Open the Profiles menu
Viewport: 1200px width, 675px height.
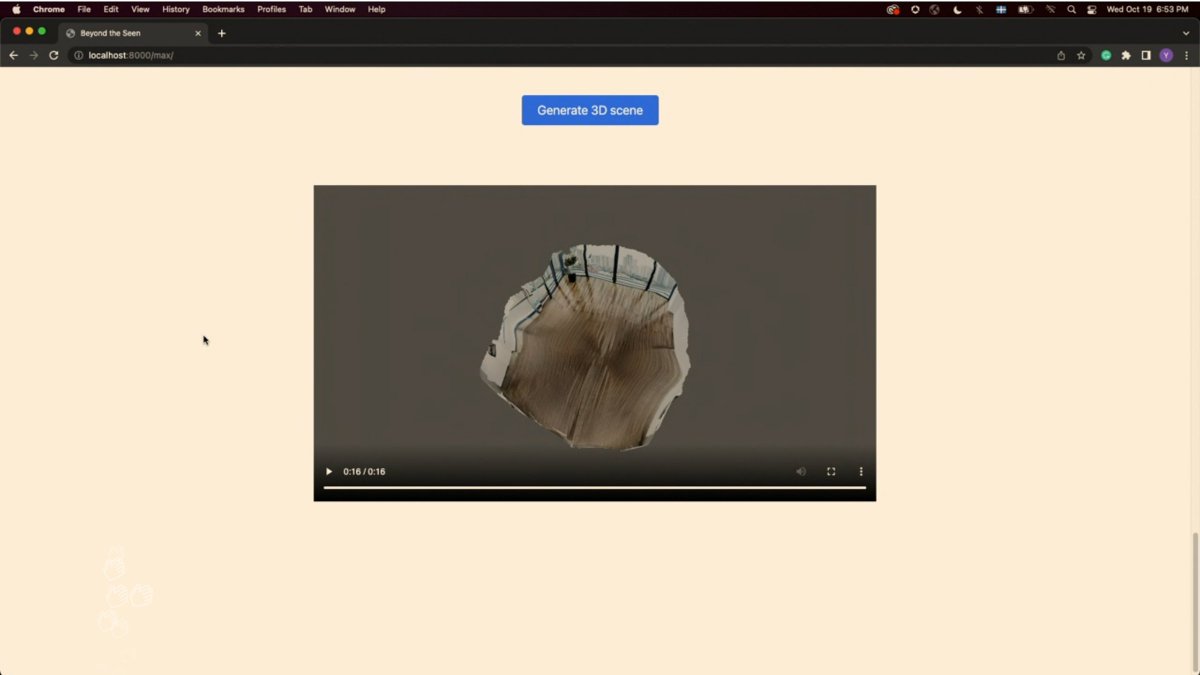pos(271,9)
